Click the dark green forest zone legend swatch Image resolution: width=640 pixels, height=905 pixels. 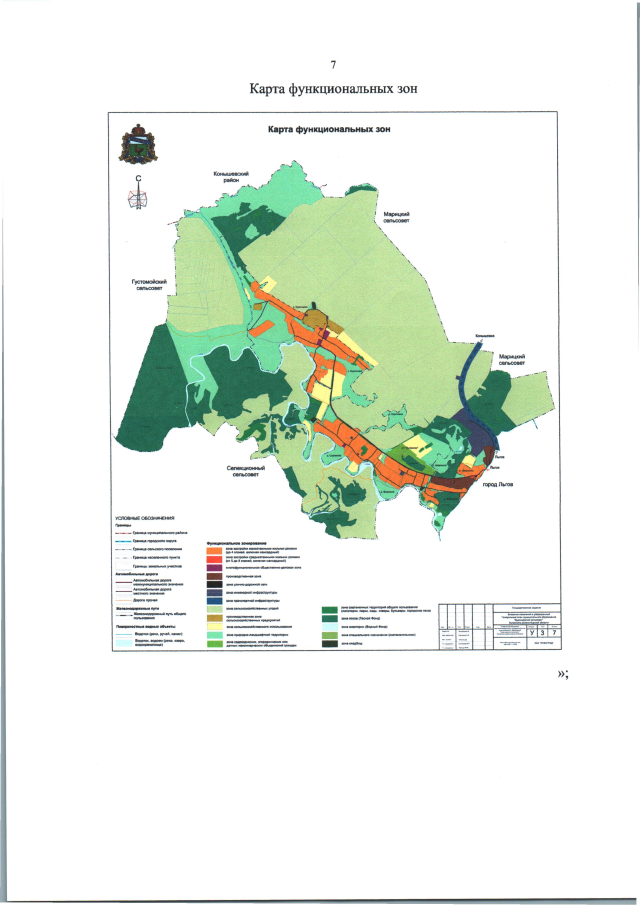[x=328, y=620]
